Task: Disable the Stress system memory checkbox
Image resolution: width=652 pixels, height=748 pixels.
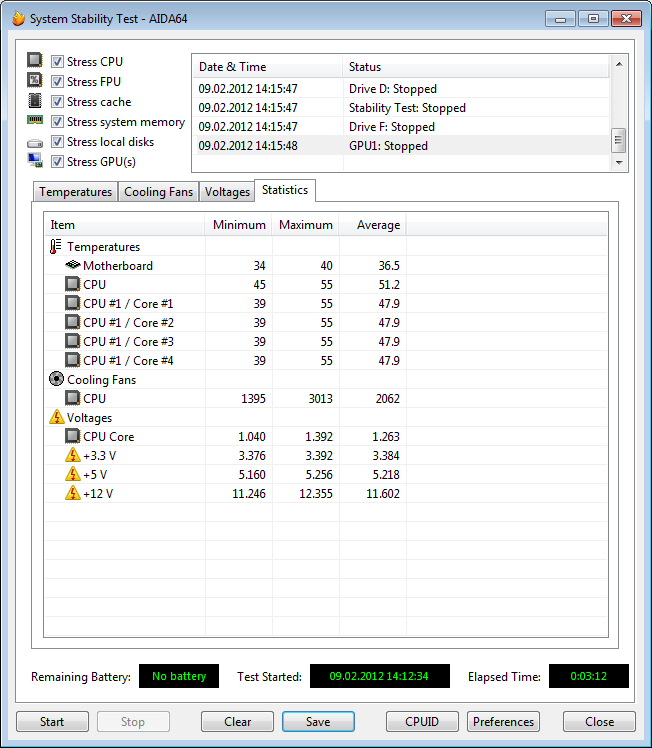Action: coord(57,122)
